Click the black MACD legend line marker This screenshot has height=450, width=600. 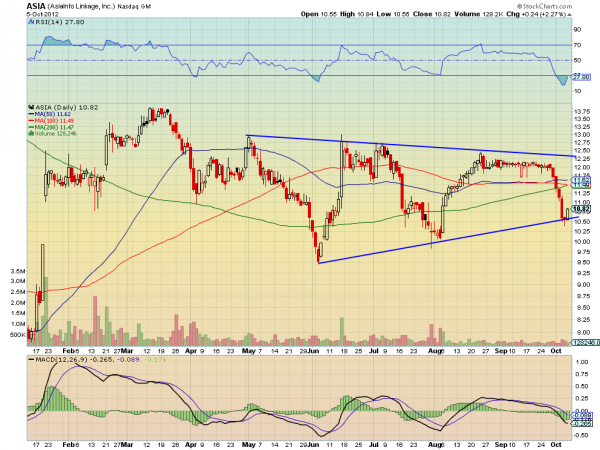[x=31, y=360]
